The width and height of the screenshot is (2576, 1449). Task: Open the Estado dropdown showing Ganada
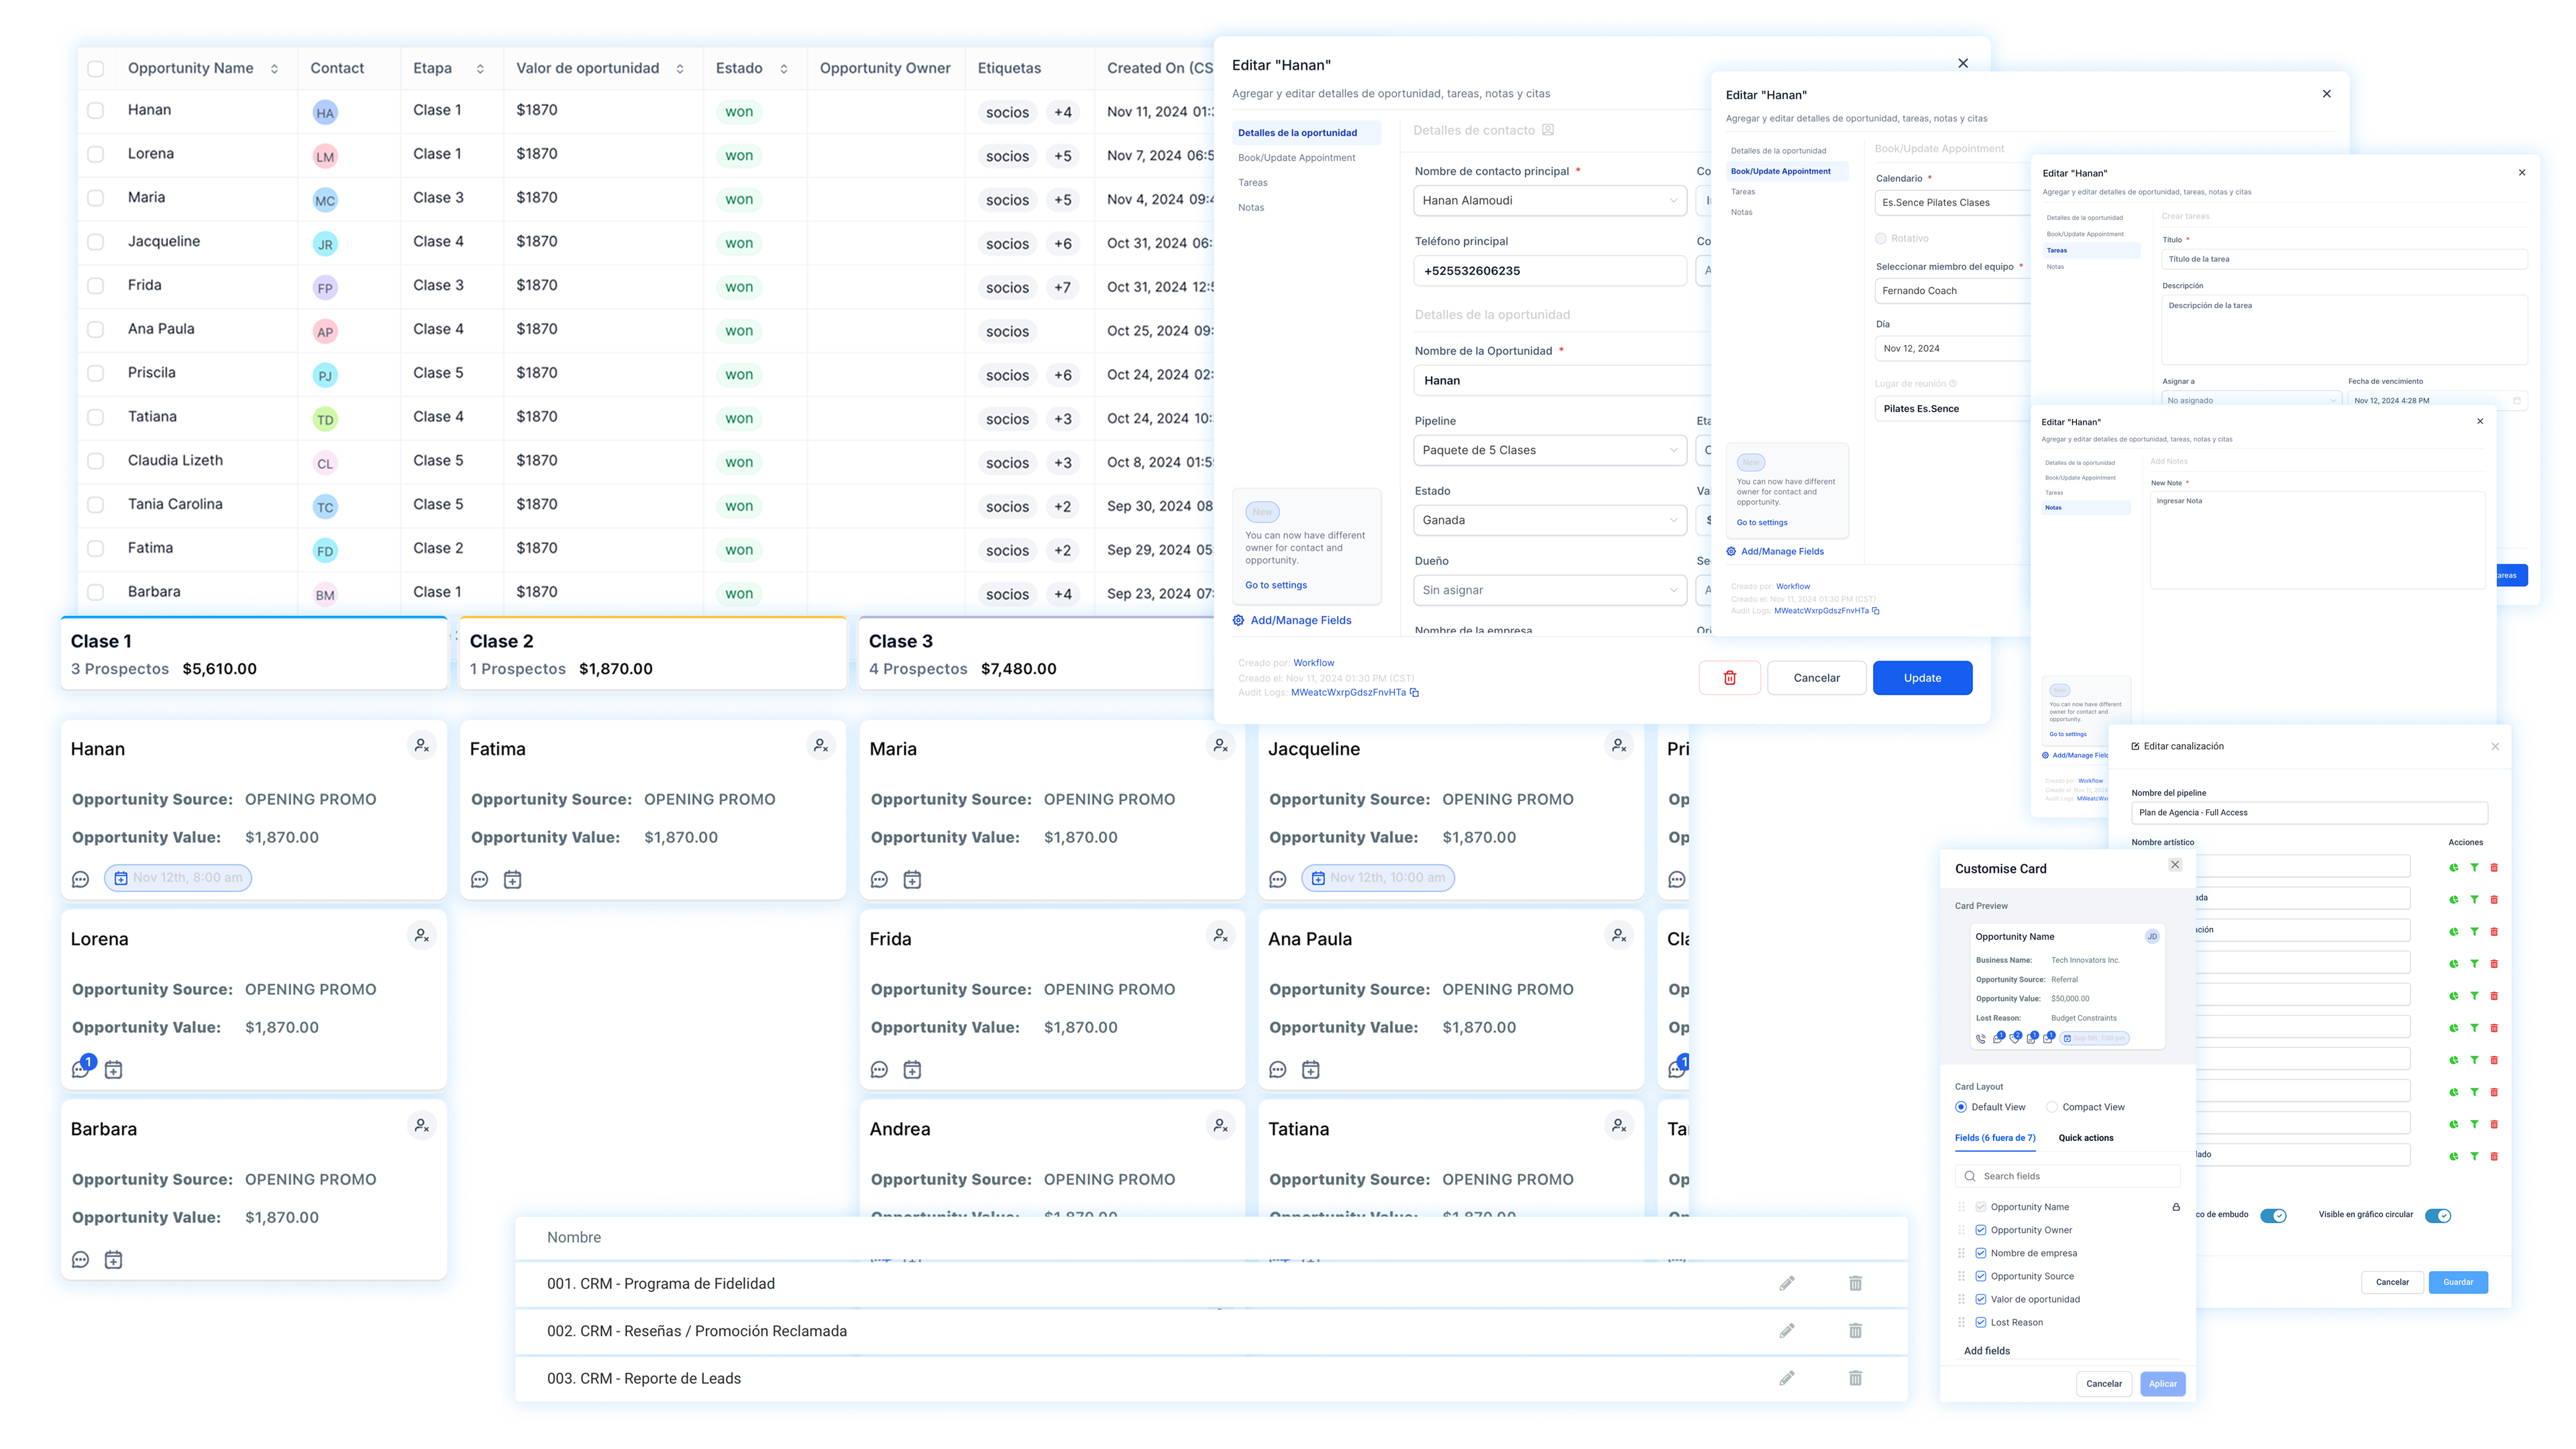[1550, 520]
